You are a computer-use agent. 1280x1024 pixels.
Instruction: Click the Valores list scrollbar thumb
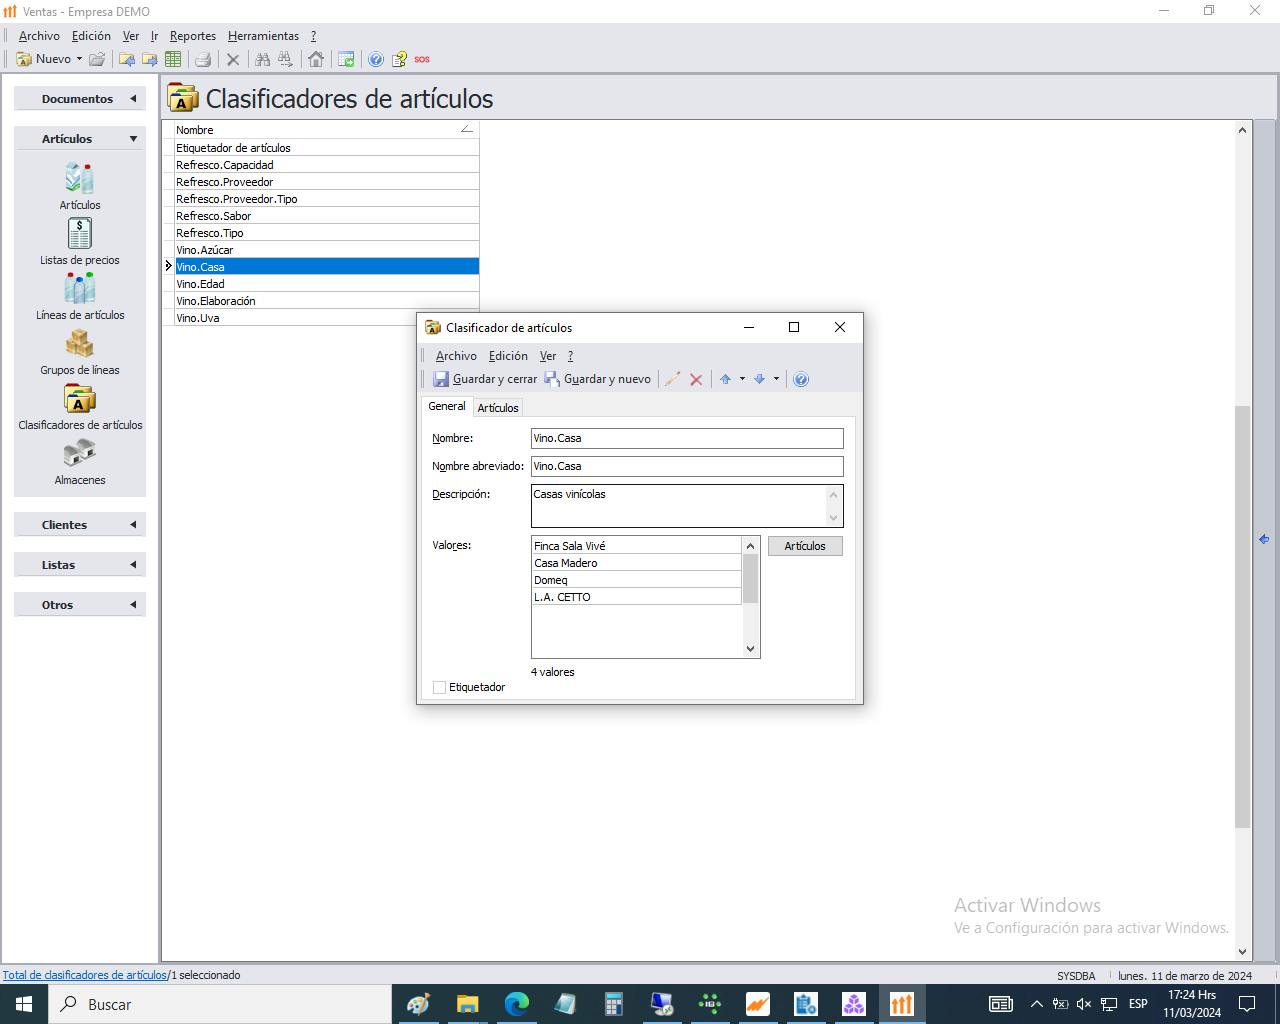pos(751,578)
